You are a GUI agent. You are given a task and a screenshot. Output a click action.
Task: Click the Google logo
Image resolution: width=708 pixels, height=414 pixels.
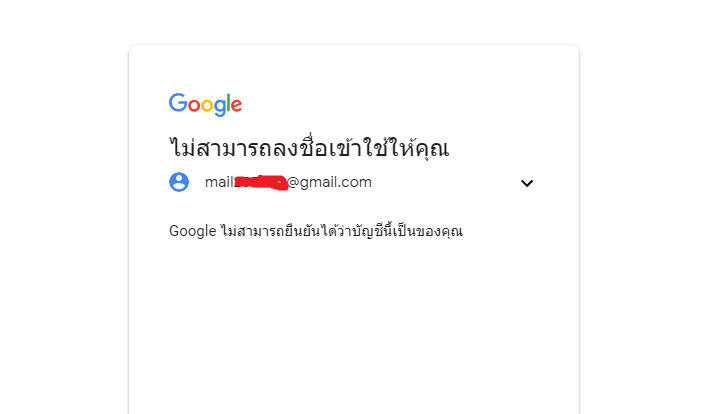point(205,105)
